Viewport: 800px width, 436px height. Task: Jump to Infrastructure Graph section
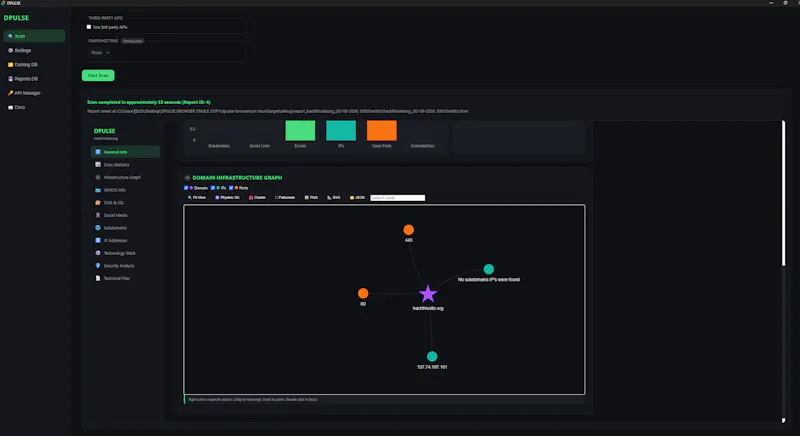tap(126, 177)
